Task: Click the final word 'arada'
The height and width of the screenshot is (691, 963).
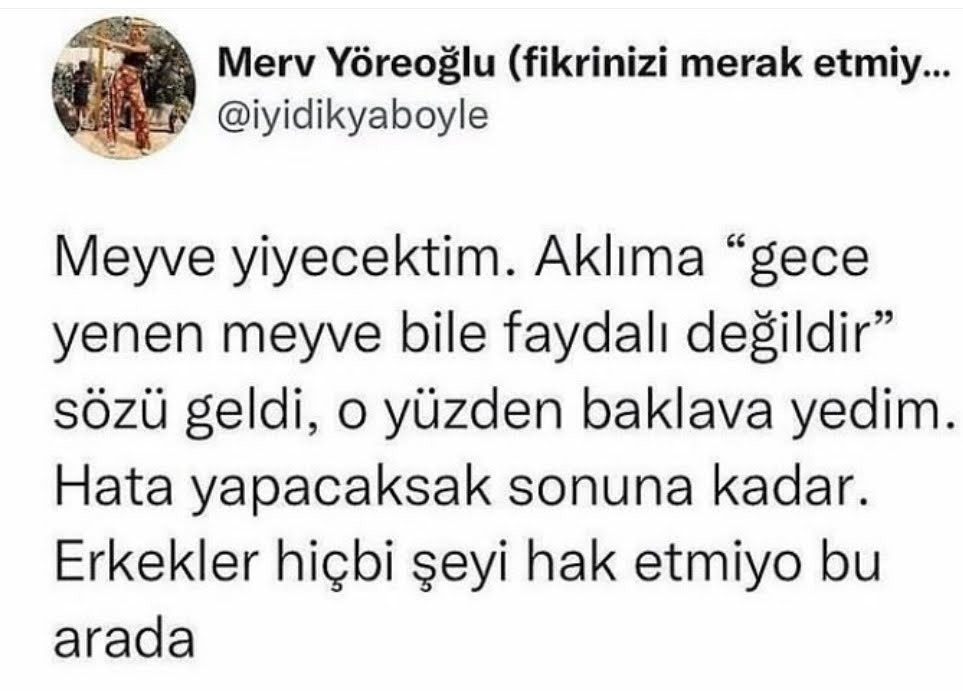Action: tap(125, 640)
